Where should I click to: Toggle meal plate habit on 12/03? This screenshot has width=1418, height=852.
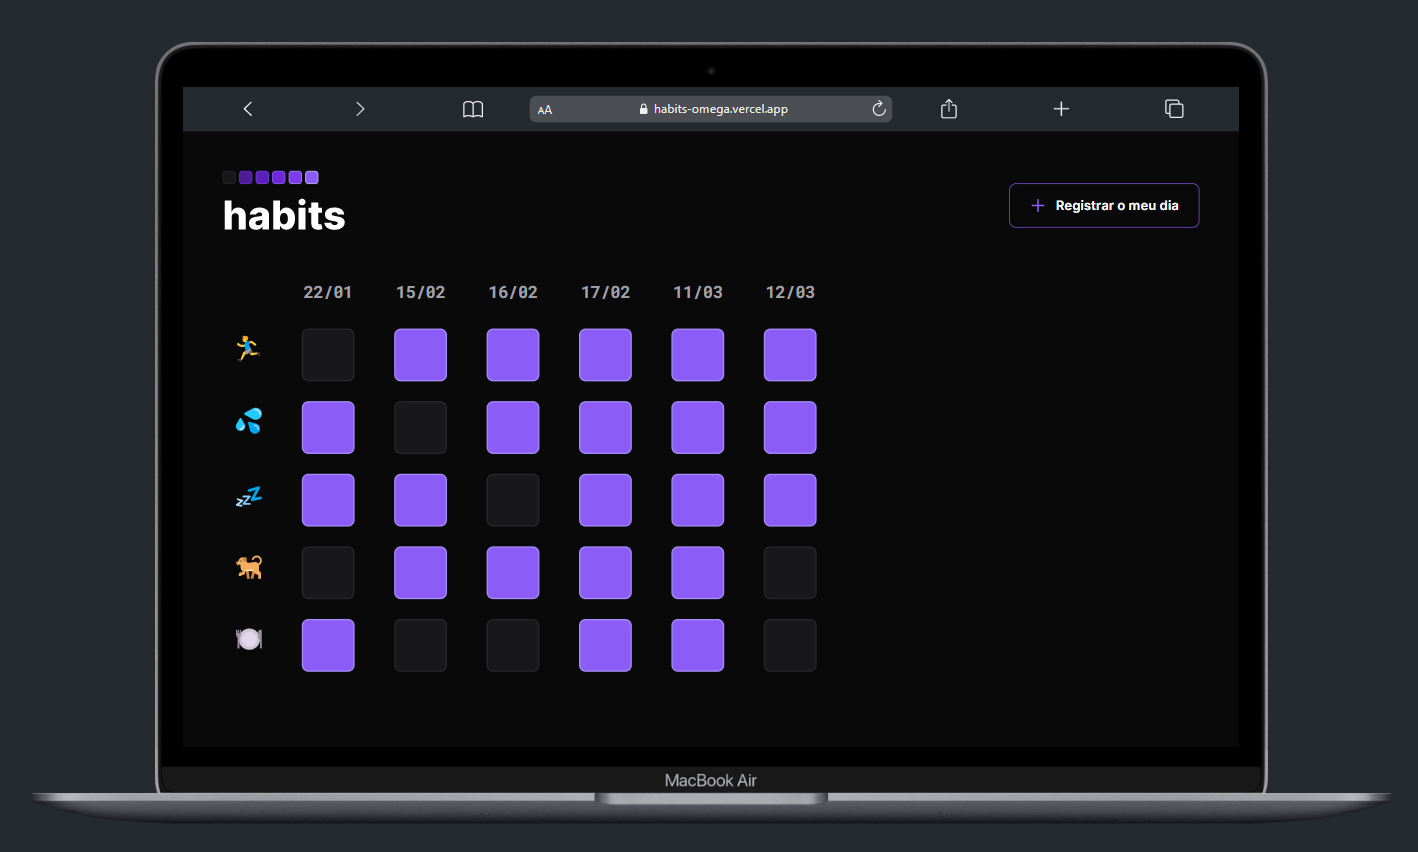click(x=790, y=645)
